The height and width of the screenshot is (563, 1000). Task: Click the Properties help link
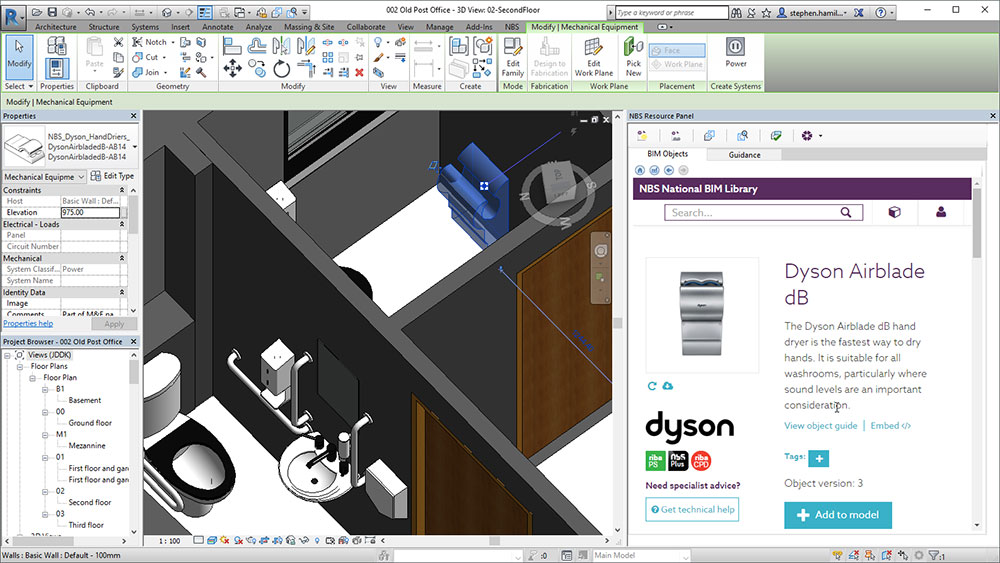[28, 323]
